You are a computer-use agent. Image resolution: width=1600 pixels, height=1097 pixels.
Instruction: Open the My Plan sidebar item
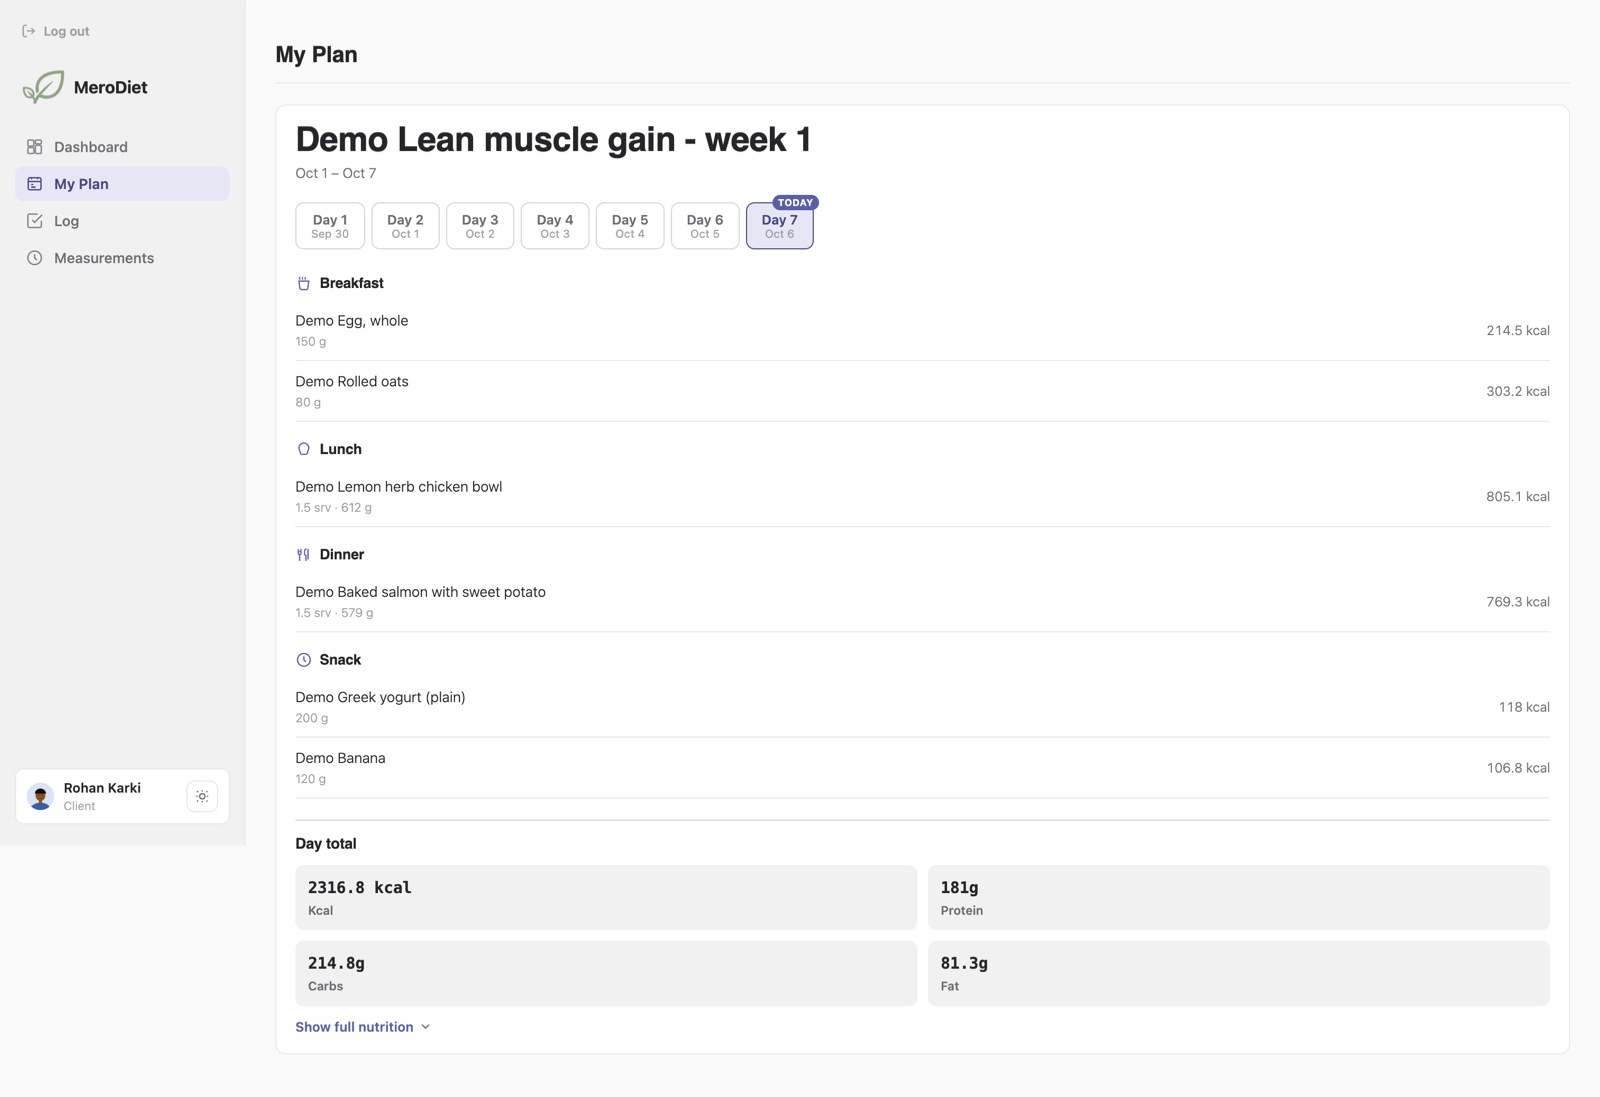tap(122, 184)
